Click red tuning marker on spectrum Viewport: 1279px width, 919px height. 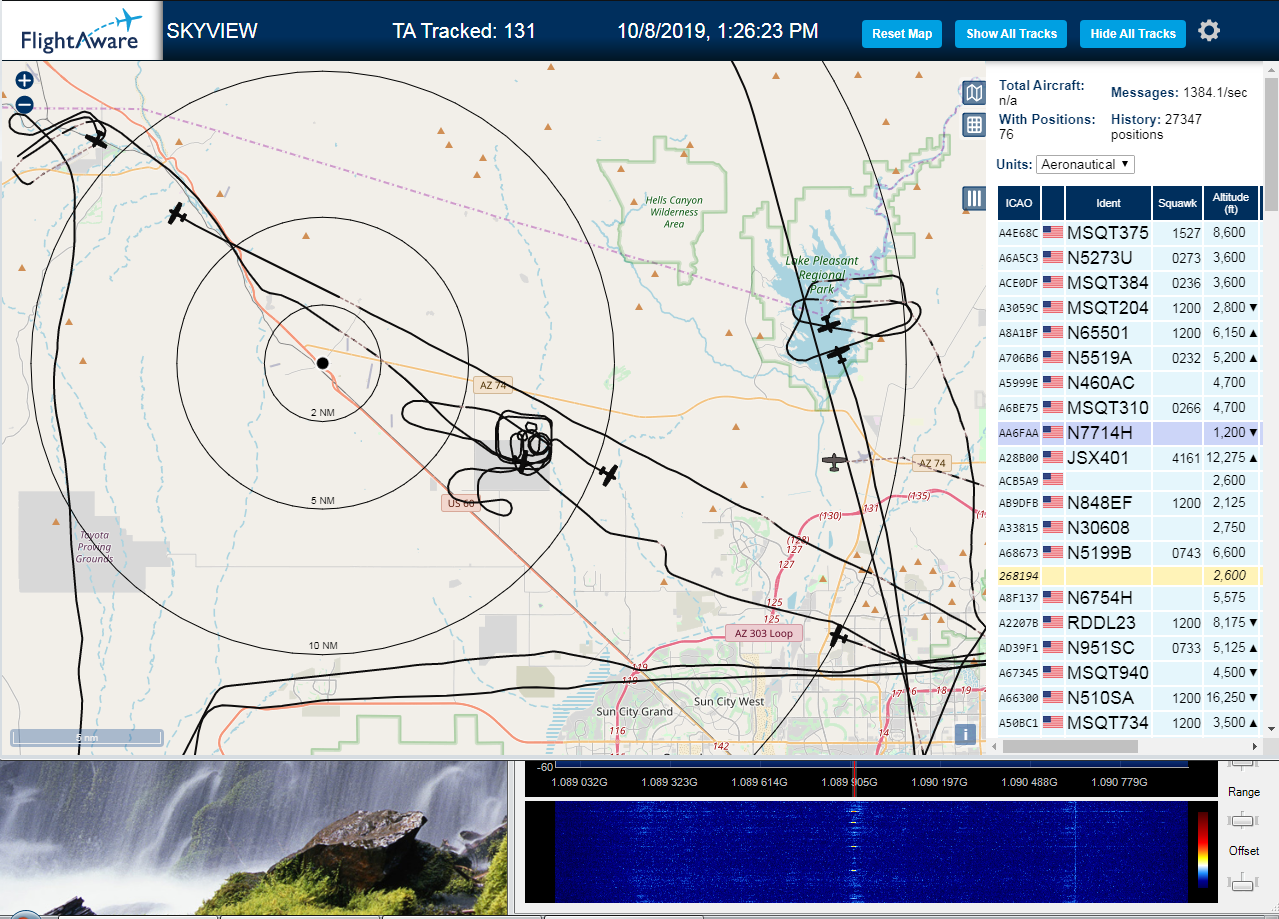point(853,781)
